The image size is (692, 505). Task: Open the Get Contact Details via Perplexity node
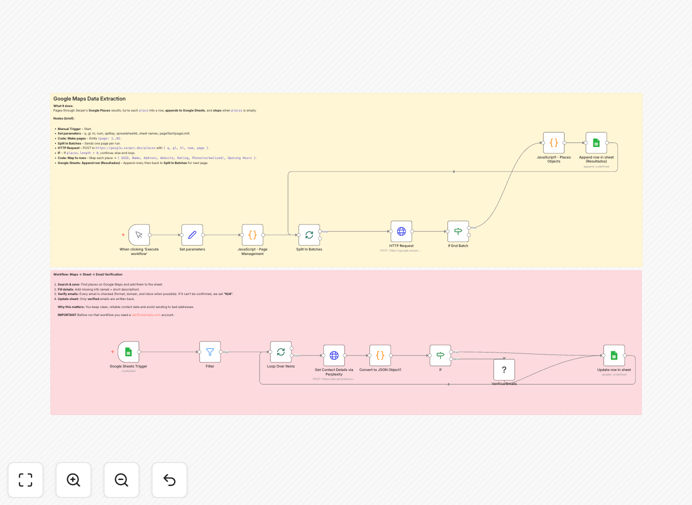point(334,355)
